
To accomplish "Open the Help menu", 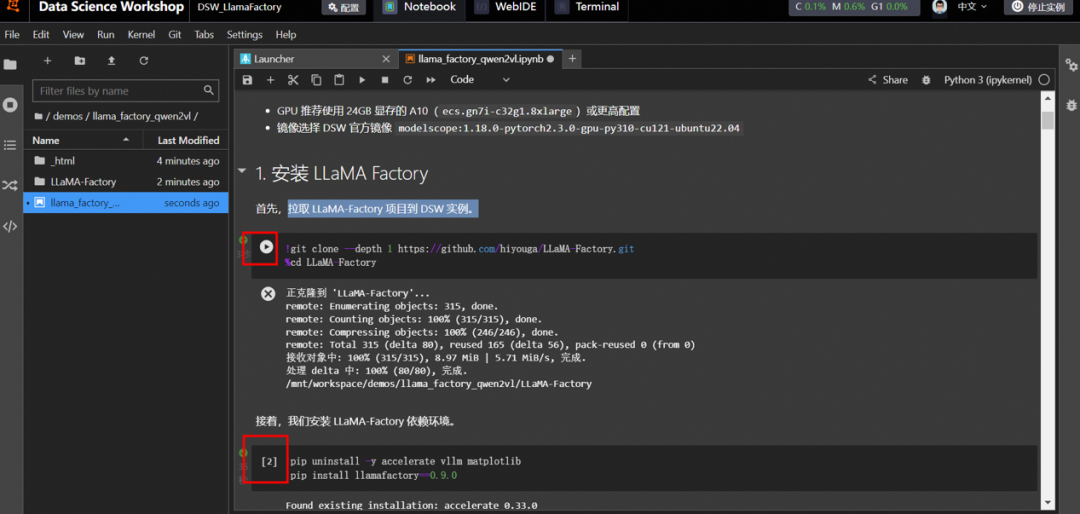I will pos(285,34).
